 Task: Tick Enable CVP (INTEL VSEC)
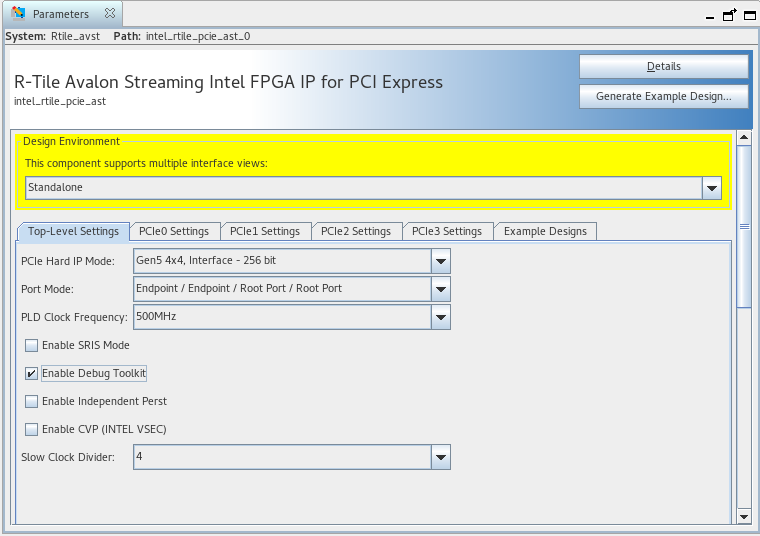(x=32, y=430)
